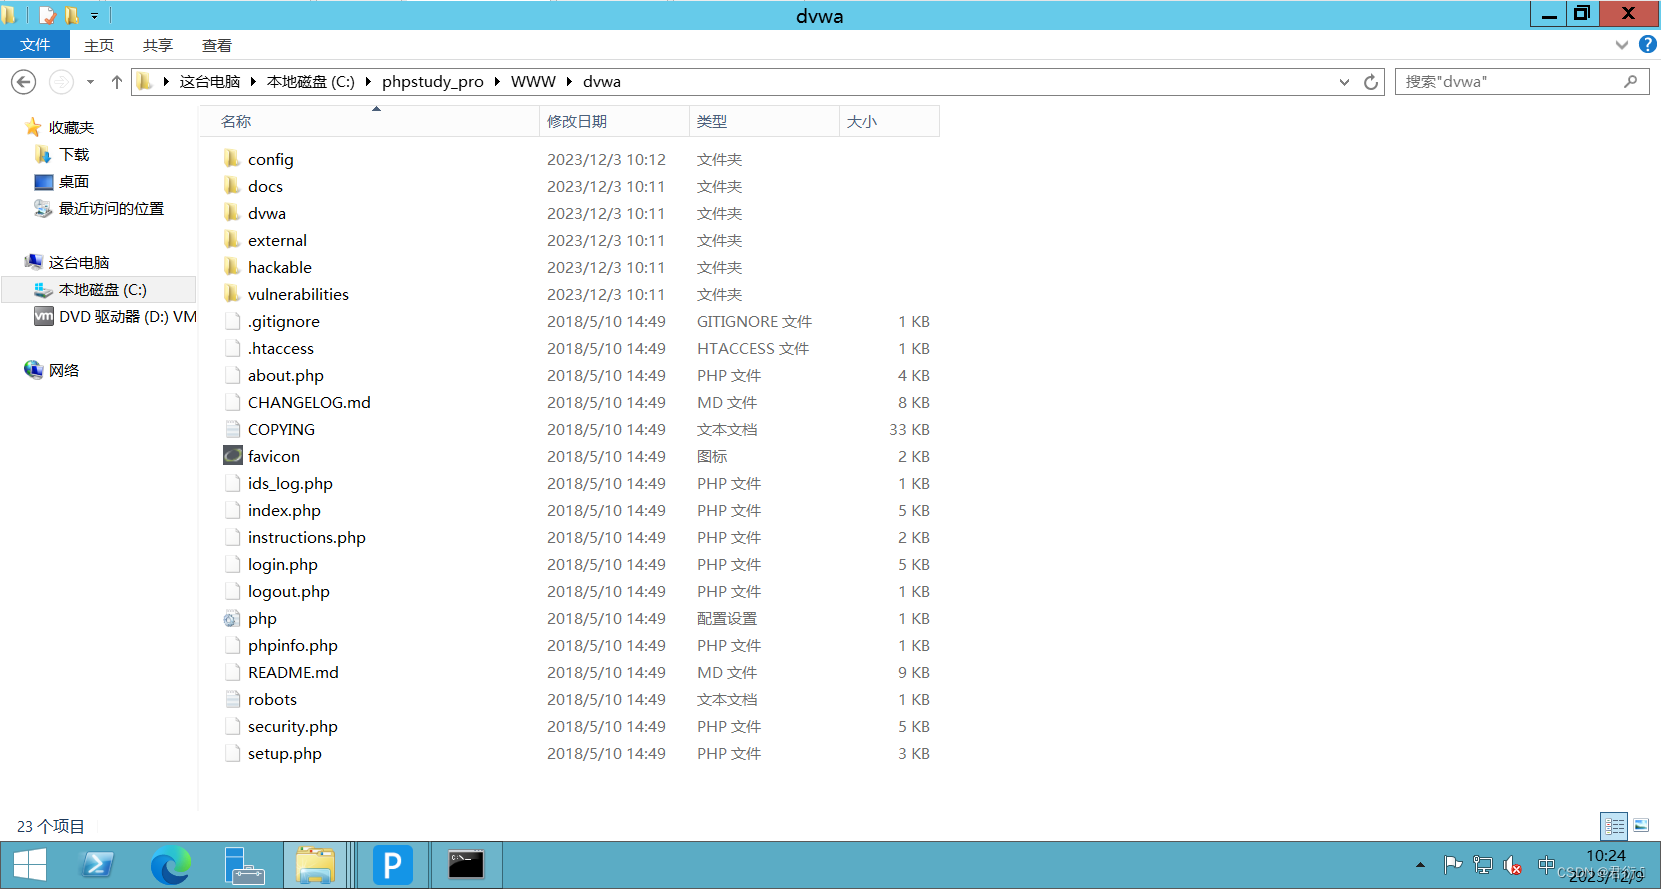Click the quick access New Folder icon
Screen dimensions: 1661x889
pyautogui.click(x=71, y=15)
